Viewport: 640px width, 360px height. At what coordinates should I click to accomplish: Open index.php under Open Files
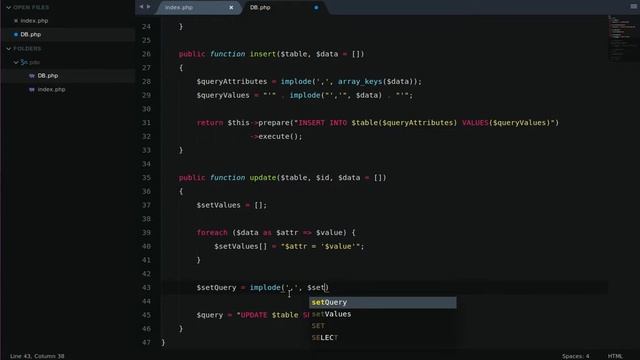tap(34, 21)
